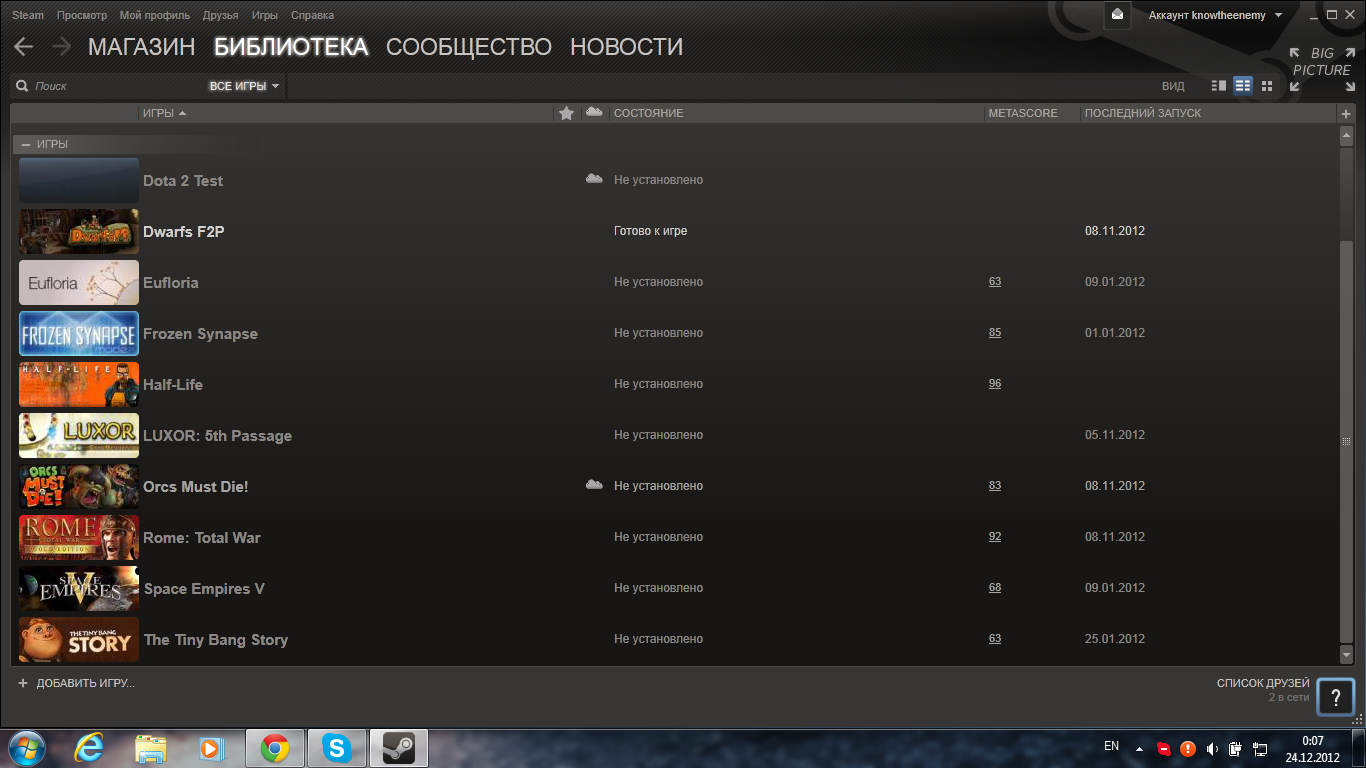The height and width of the screenshot is (768, 1366).
Task: Open the Аккаунт knowtheenemy dropdown
Action: pos(1214,15)
